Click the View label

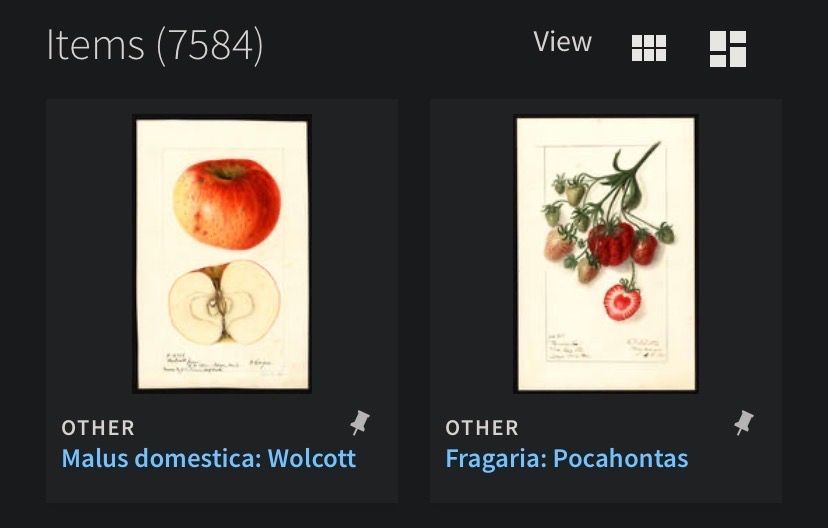click(x=562, y=43)
